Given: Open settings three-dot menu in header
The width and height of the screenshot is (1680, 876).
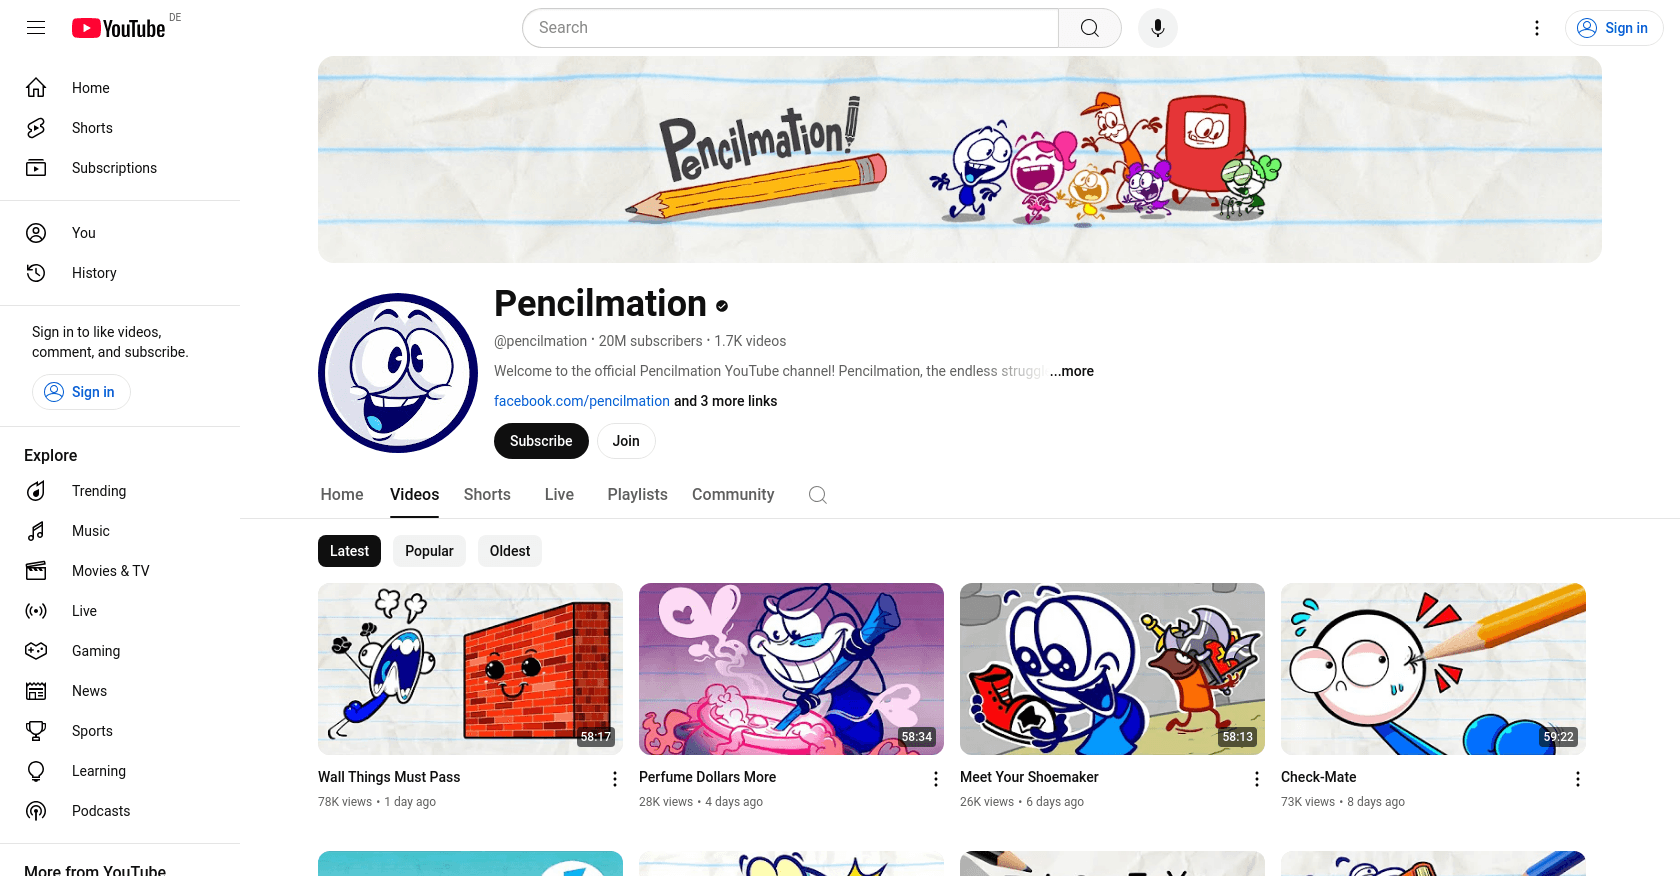Looking at the screenshot, I should (1537, 28).
